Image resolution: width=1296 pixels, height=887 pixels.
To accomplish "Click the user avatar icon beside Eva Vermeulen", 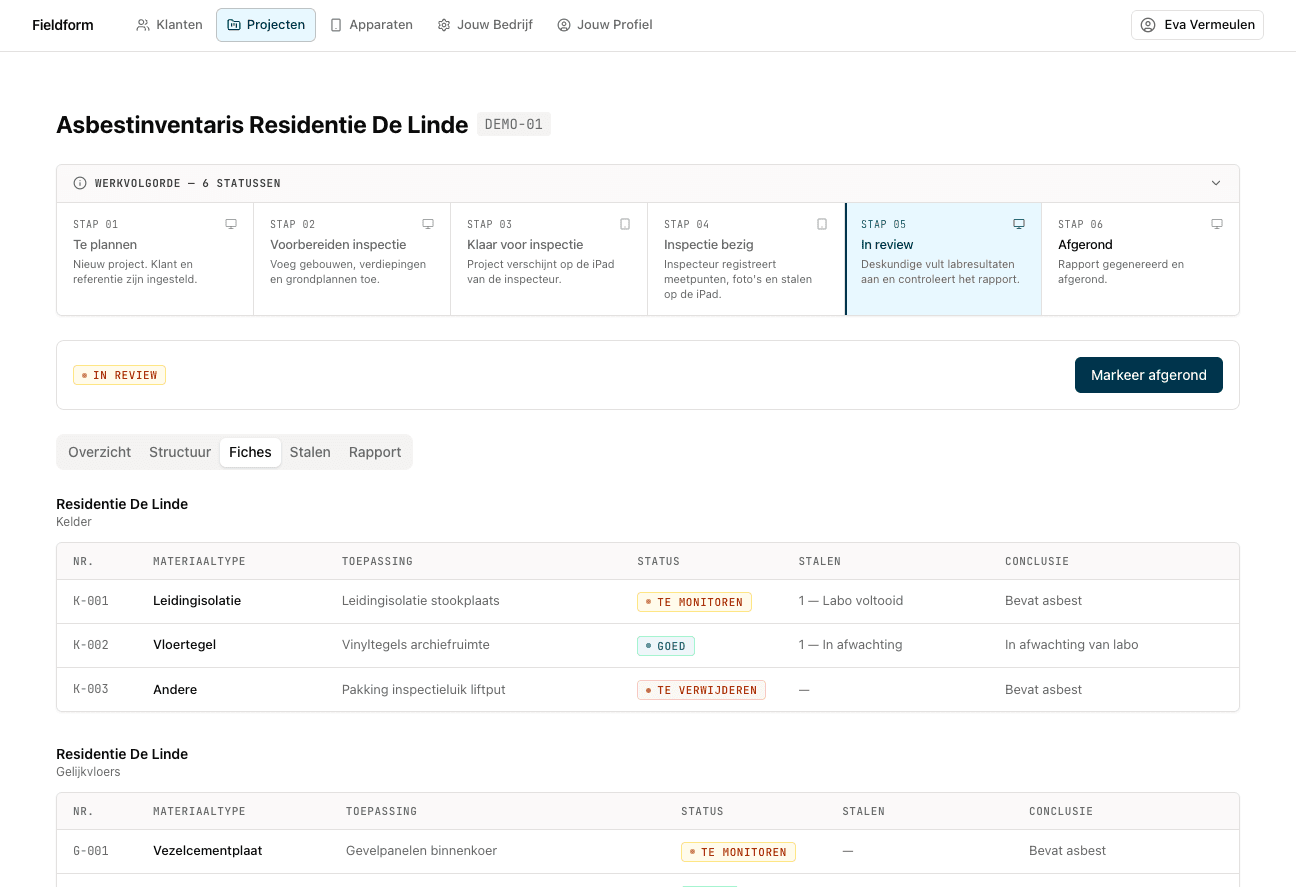I will (1148, 25).
